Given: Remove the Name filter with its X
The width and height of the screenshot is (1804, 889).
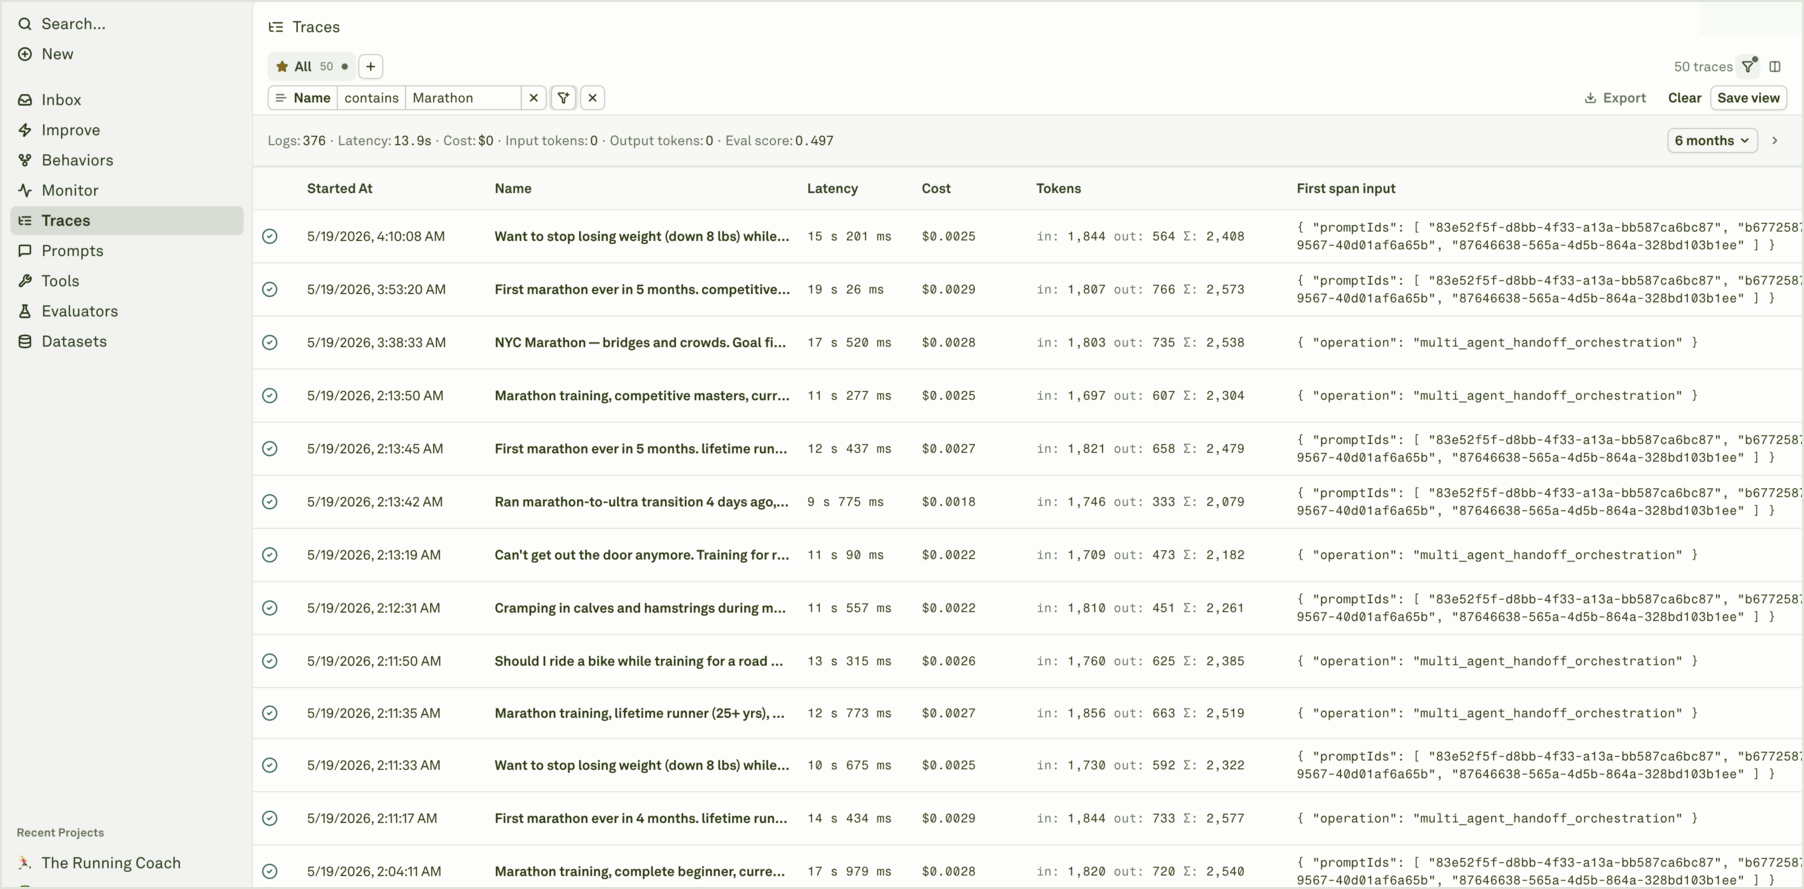Looking at the screenshot, I should pyautogui.click(x=534, y=98).
